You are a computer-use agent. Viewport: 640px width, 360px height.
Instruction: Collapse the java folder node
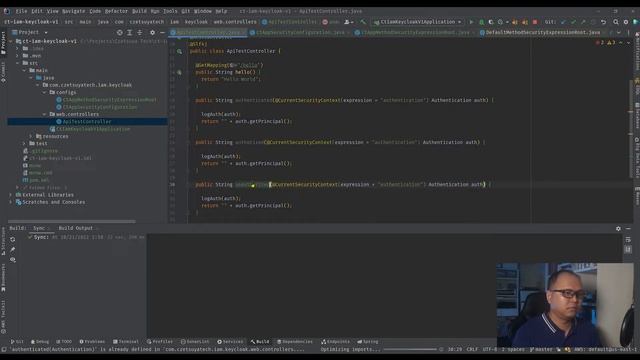(x=31, y=78)
